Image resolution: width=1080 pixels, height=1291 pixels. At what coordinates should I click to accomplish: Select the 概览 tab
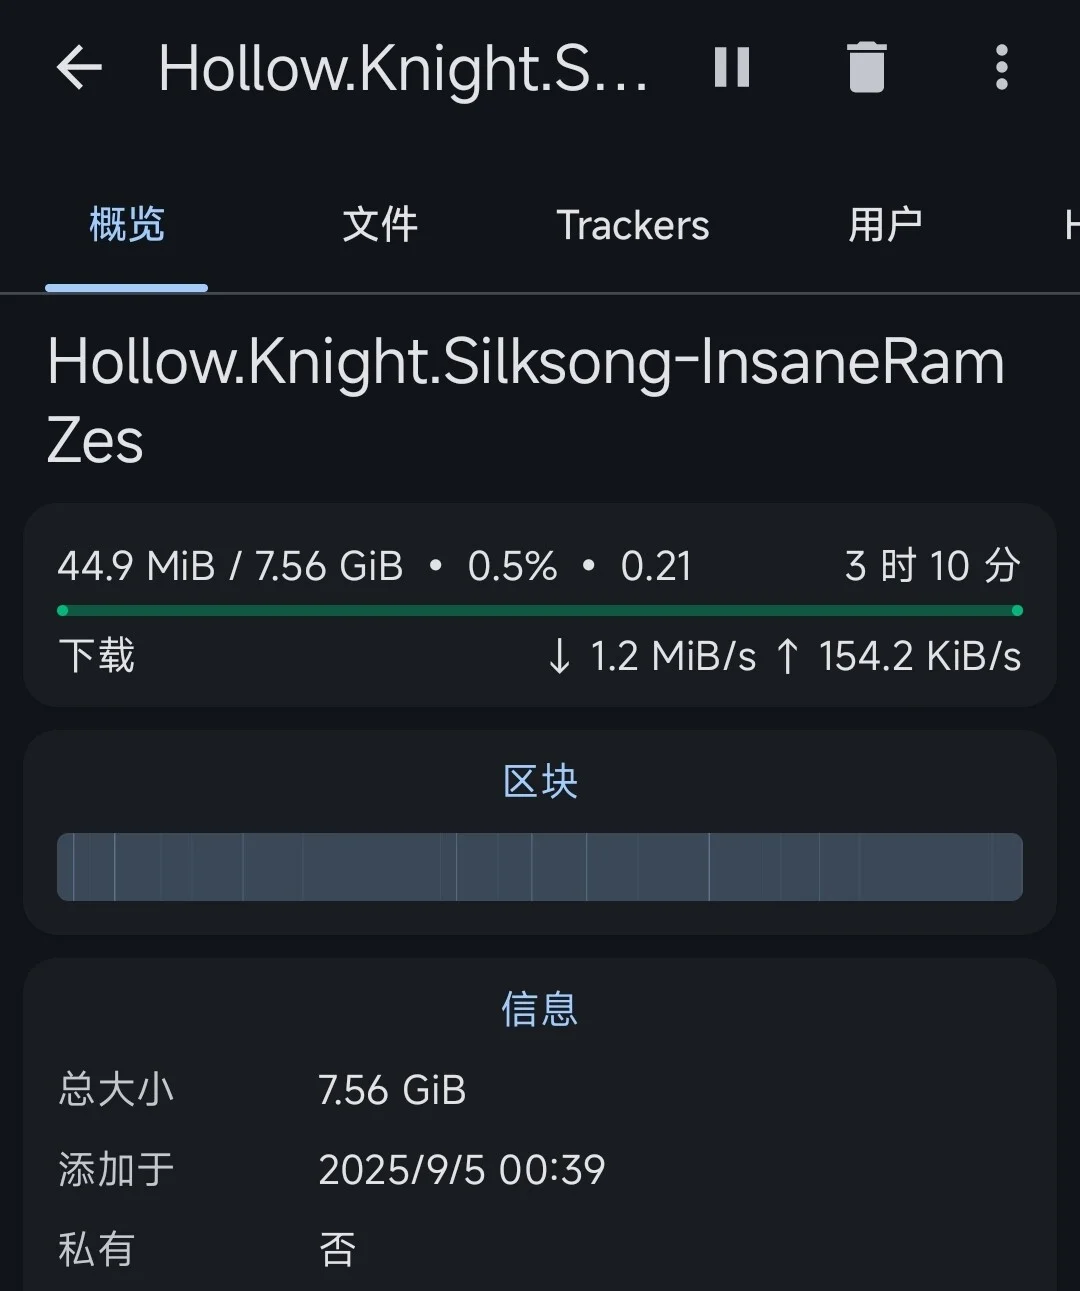coord(126,225)
